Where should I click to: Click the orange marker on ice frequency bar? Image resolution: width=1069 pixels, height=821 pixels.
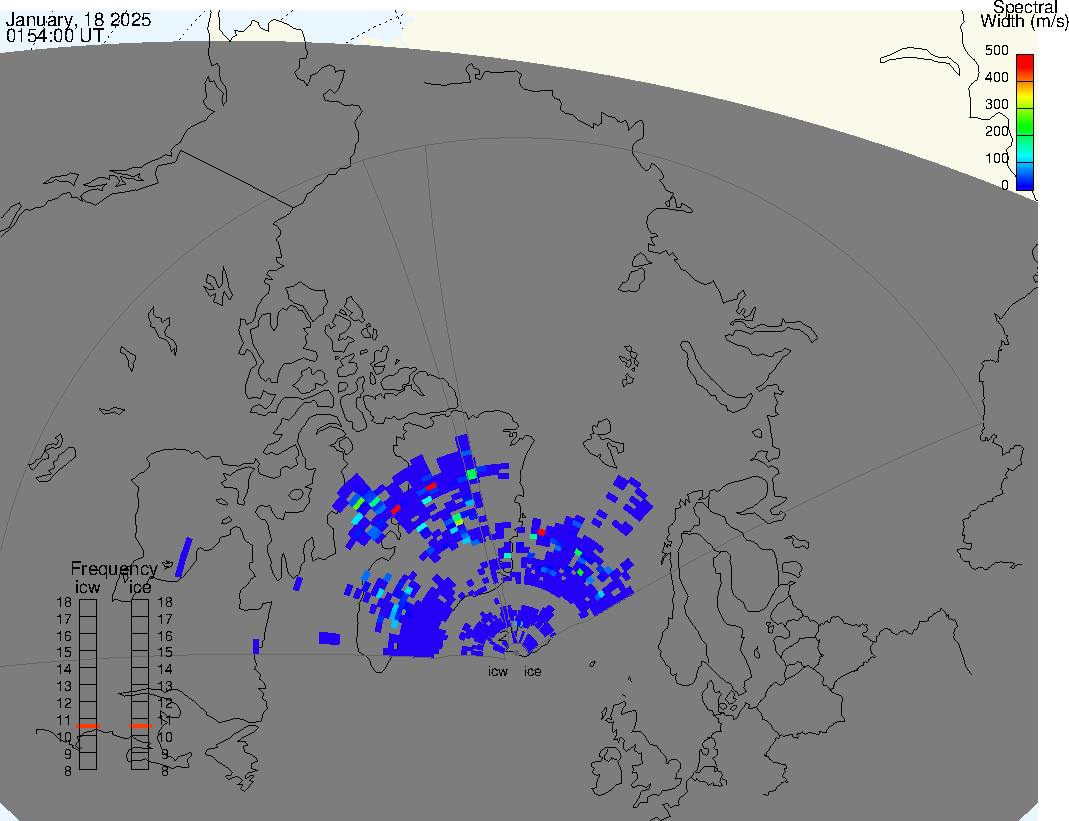(140, 726)
